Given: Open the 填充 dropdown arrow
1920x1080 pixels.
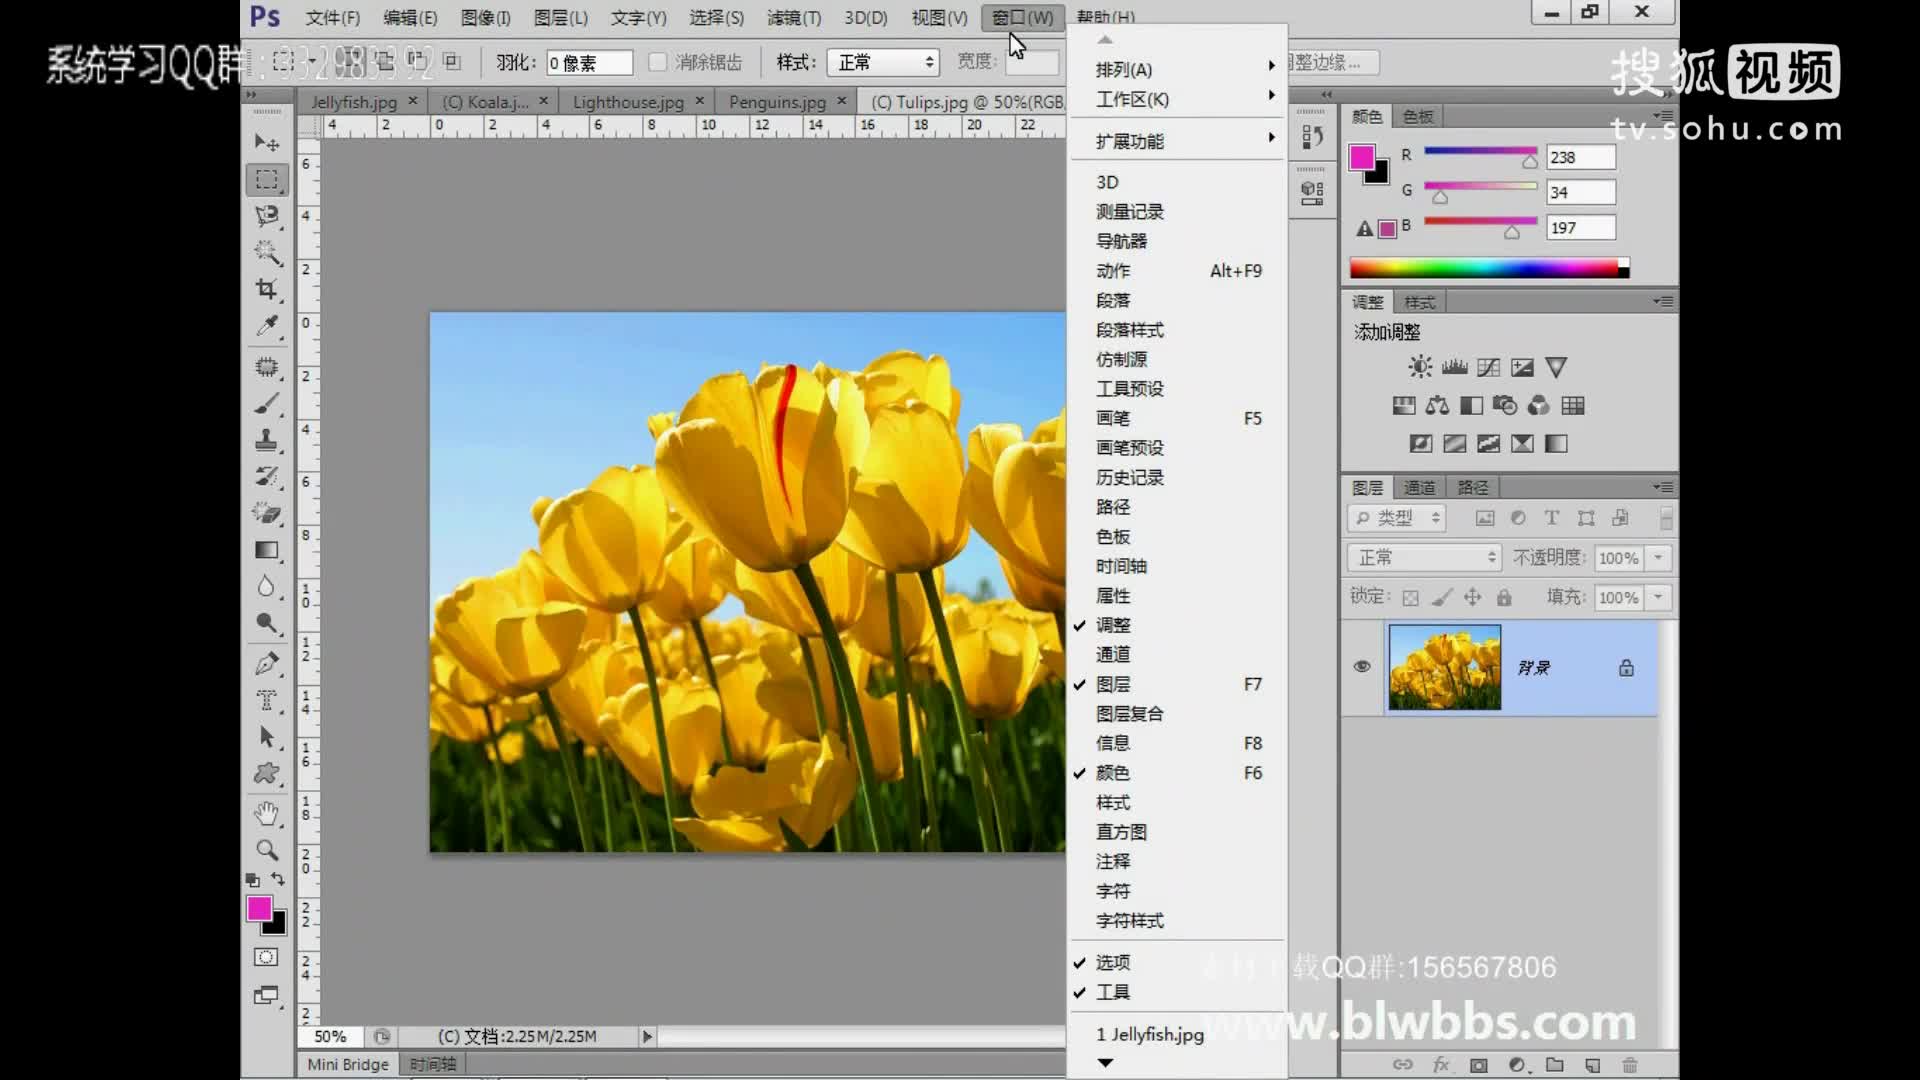Looking at the screenshot, I should tap(1659, 598).
